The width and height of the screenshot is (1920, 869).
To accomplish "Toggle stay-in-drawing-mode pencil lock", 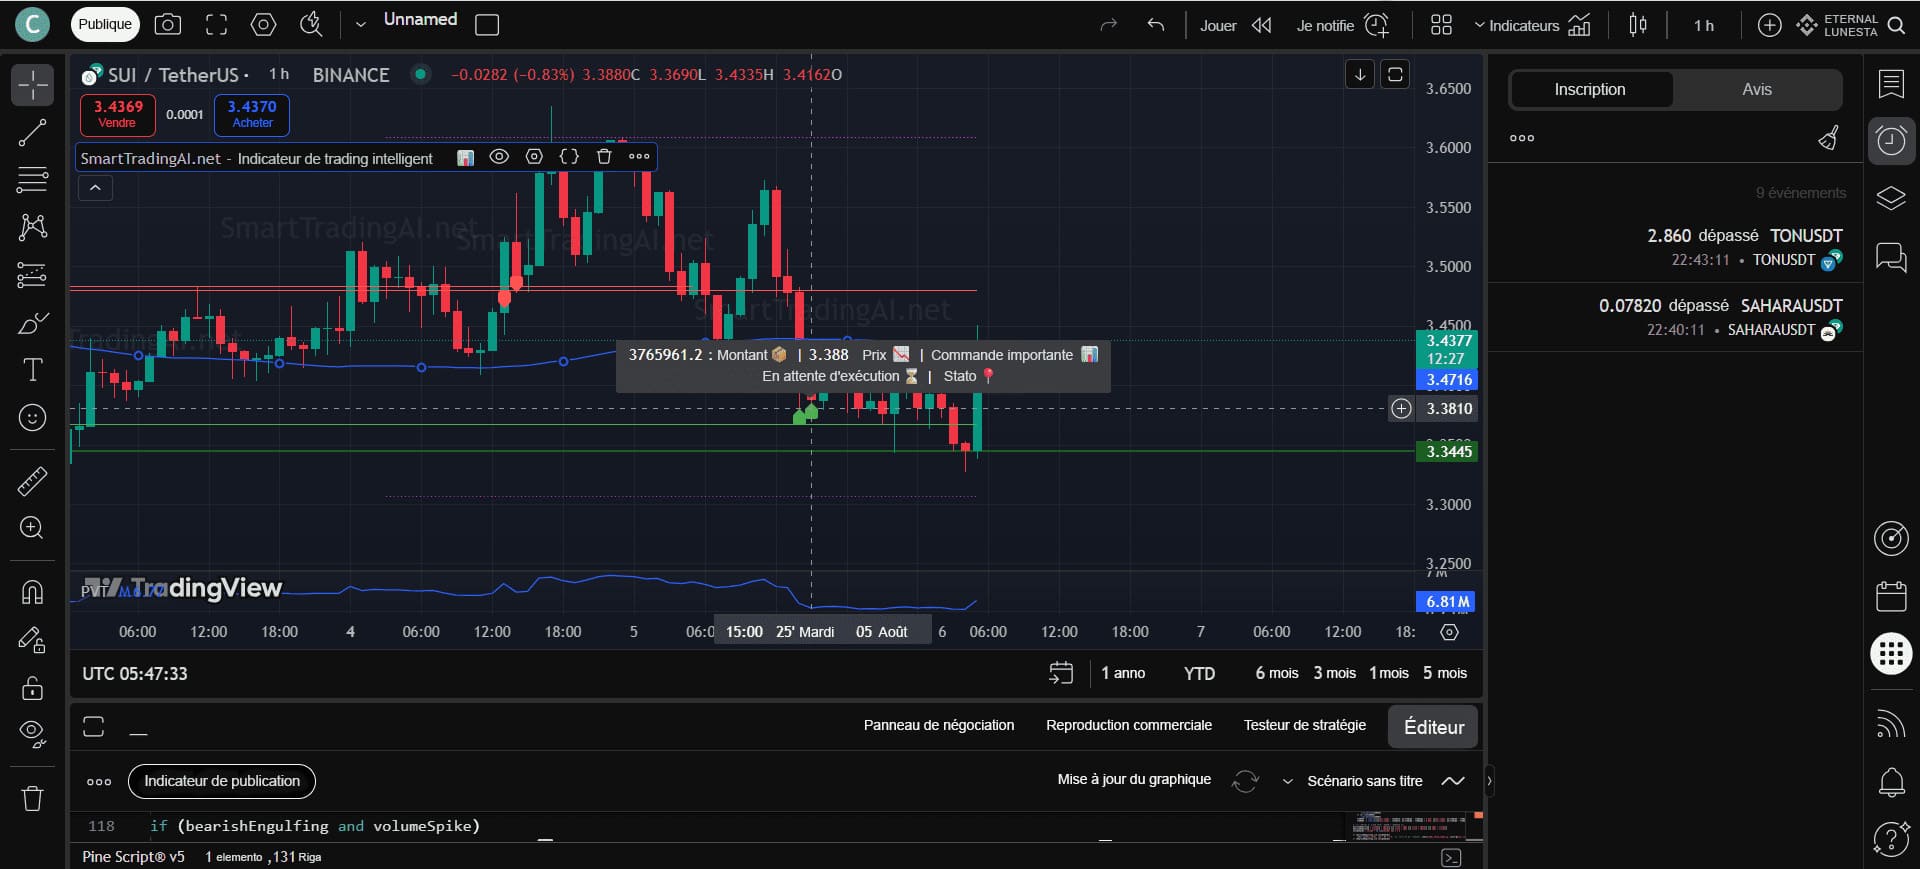I will (x=32, y=640).
